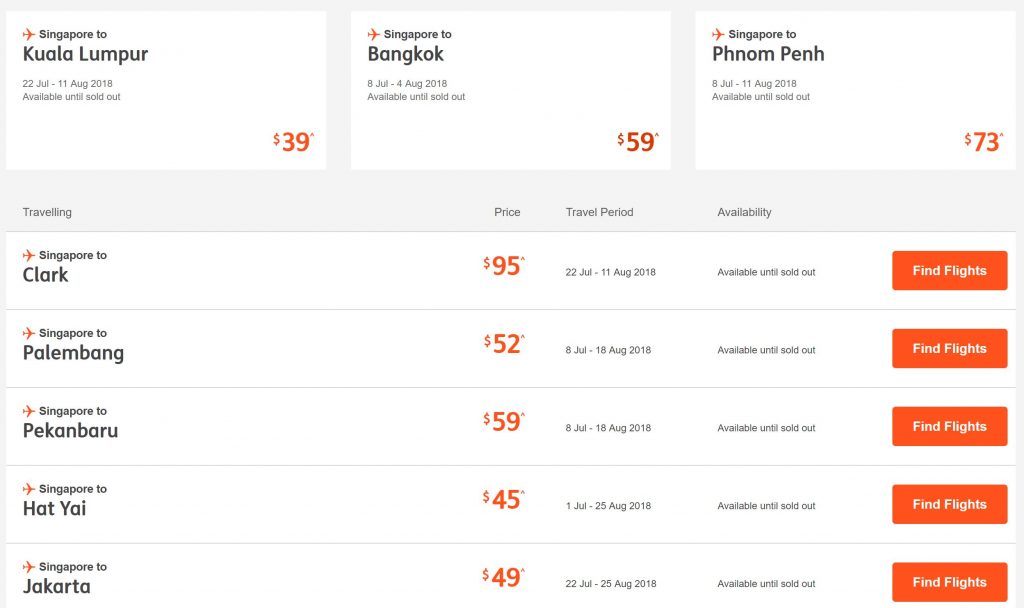
Task: Click the Price column header
Action: [x=507, y=212]
